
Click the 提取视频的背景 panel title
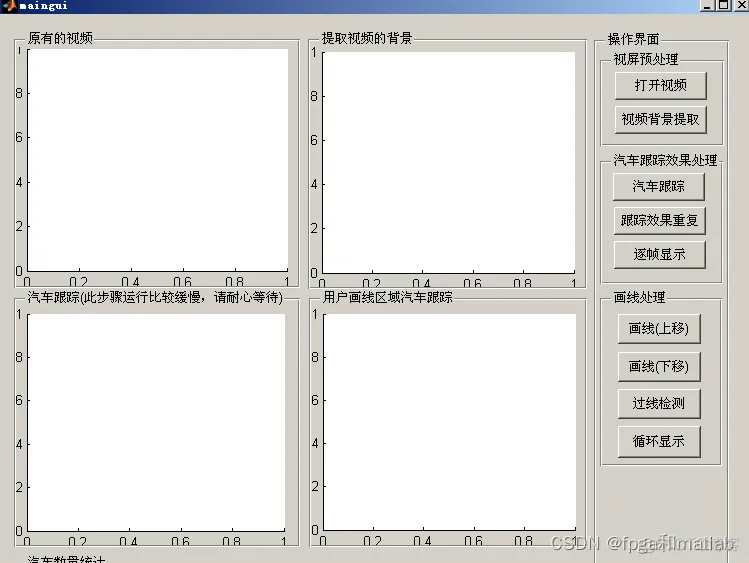point(367,38)
